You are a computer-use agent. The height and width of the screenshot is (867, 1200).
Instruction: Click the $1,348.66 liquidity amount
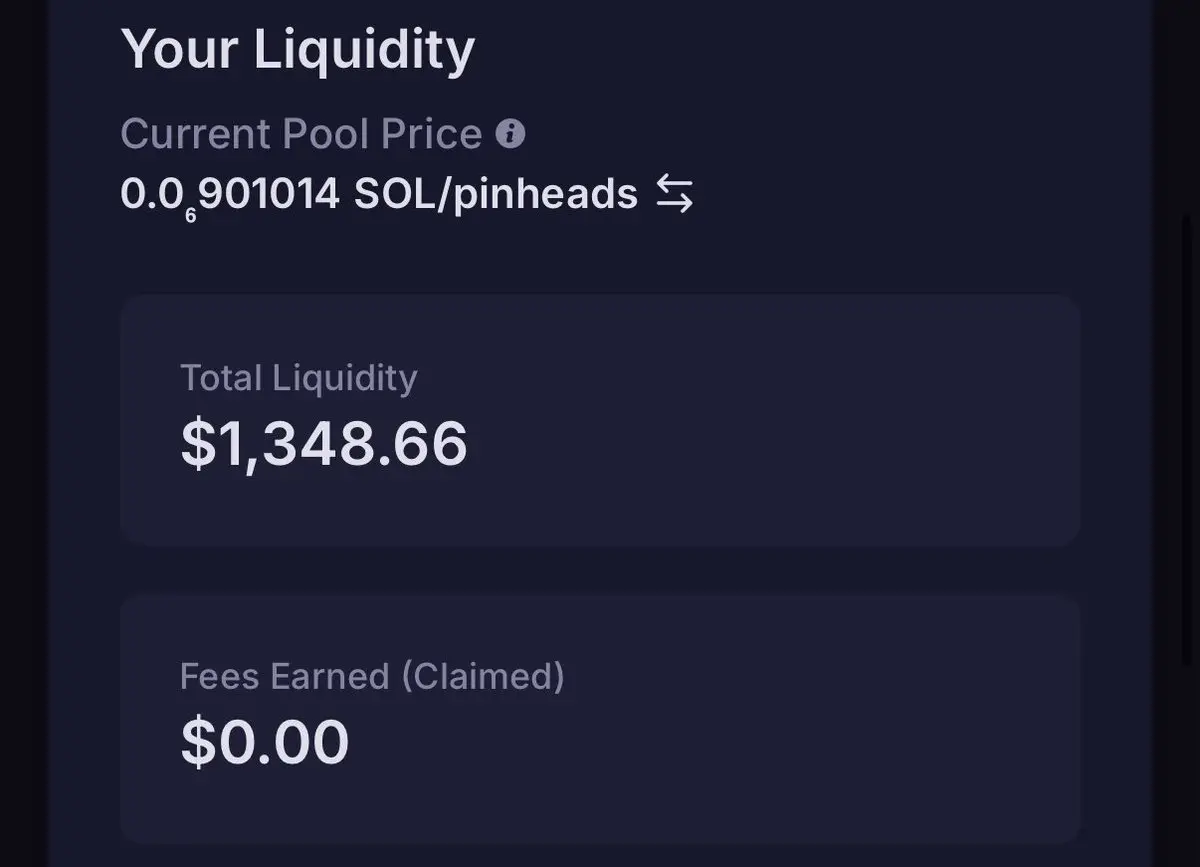click(x=324, y=443)
